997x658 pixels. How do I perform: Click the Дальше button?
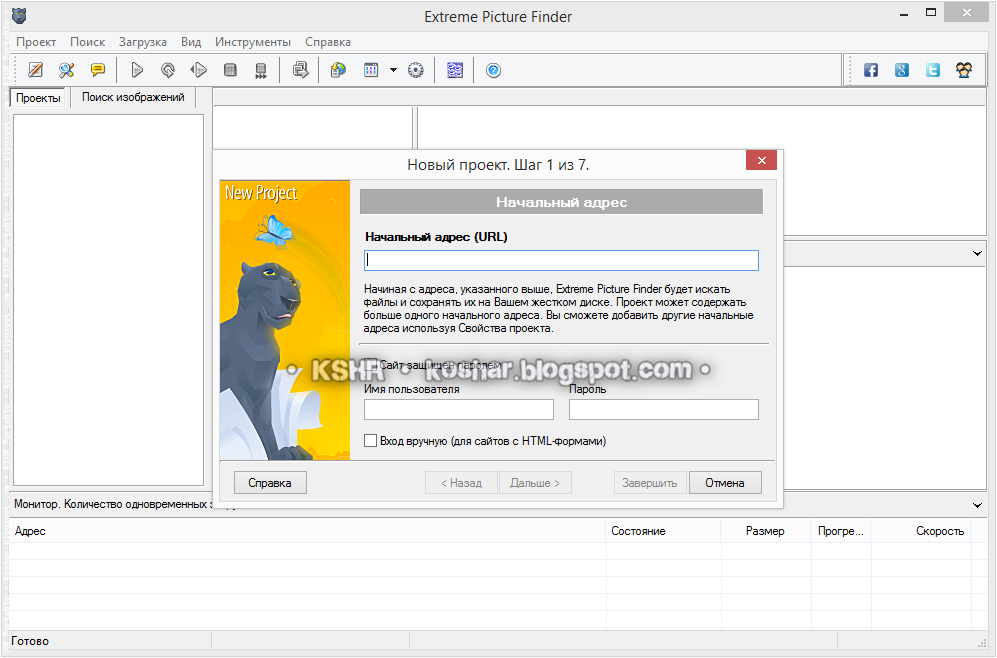[x=535, y=483]
